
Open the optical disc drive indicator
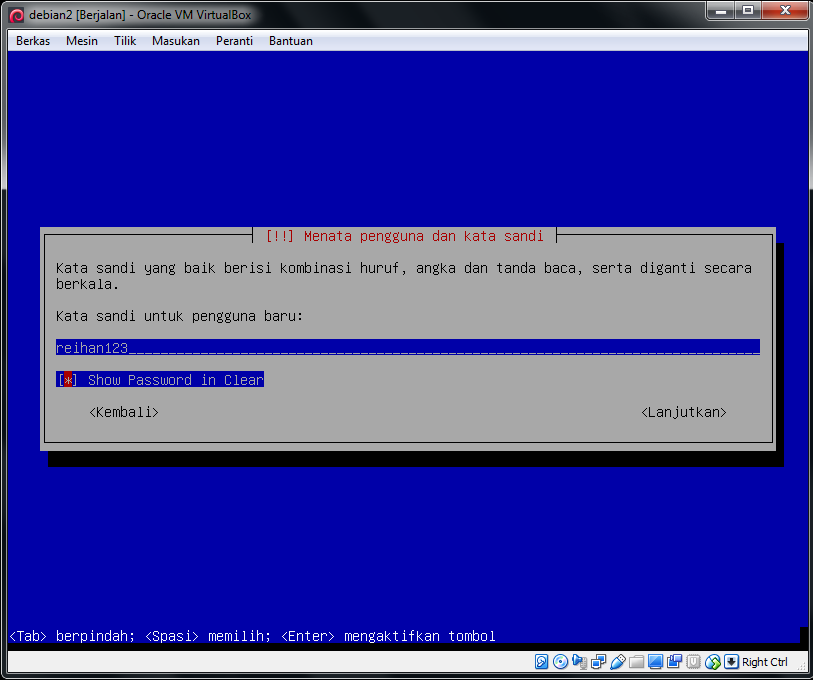pos(560,662)
